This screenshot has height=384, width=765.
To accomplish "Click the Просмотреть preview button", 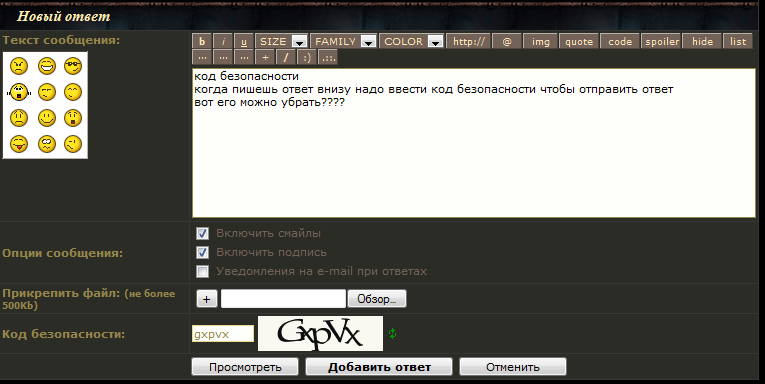I will [x=245, y=367].
